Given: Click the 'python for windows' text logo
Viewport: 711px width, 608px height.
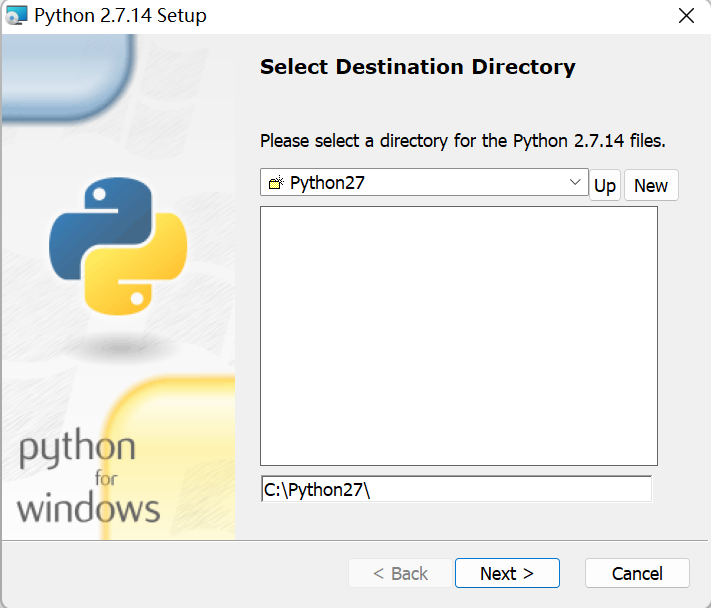Looking at the screenshot, I should click(88, 476).
